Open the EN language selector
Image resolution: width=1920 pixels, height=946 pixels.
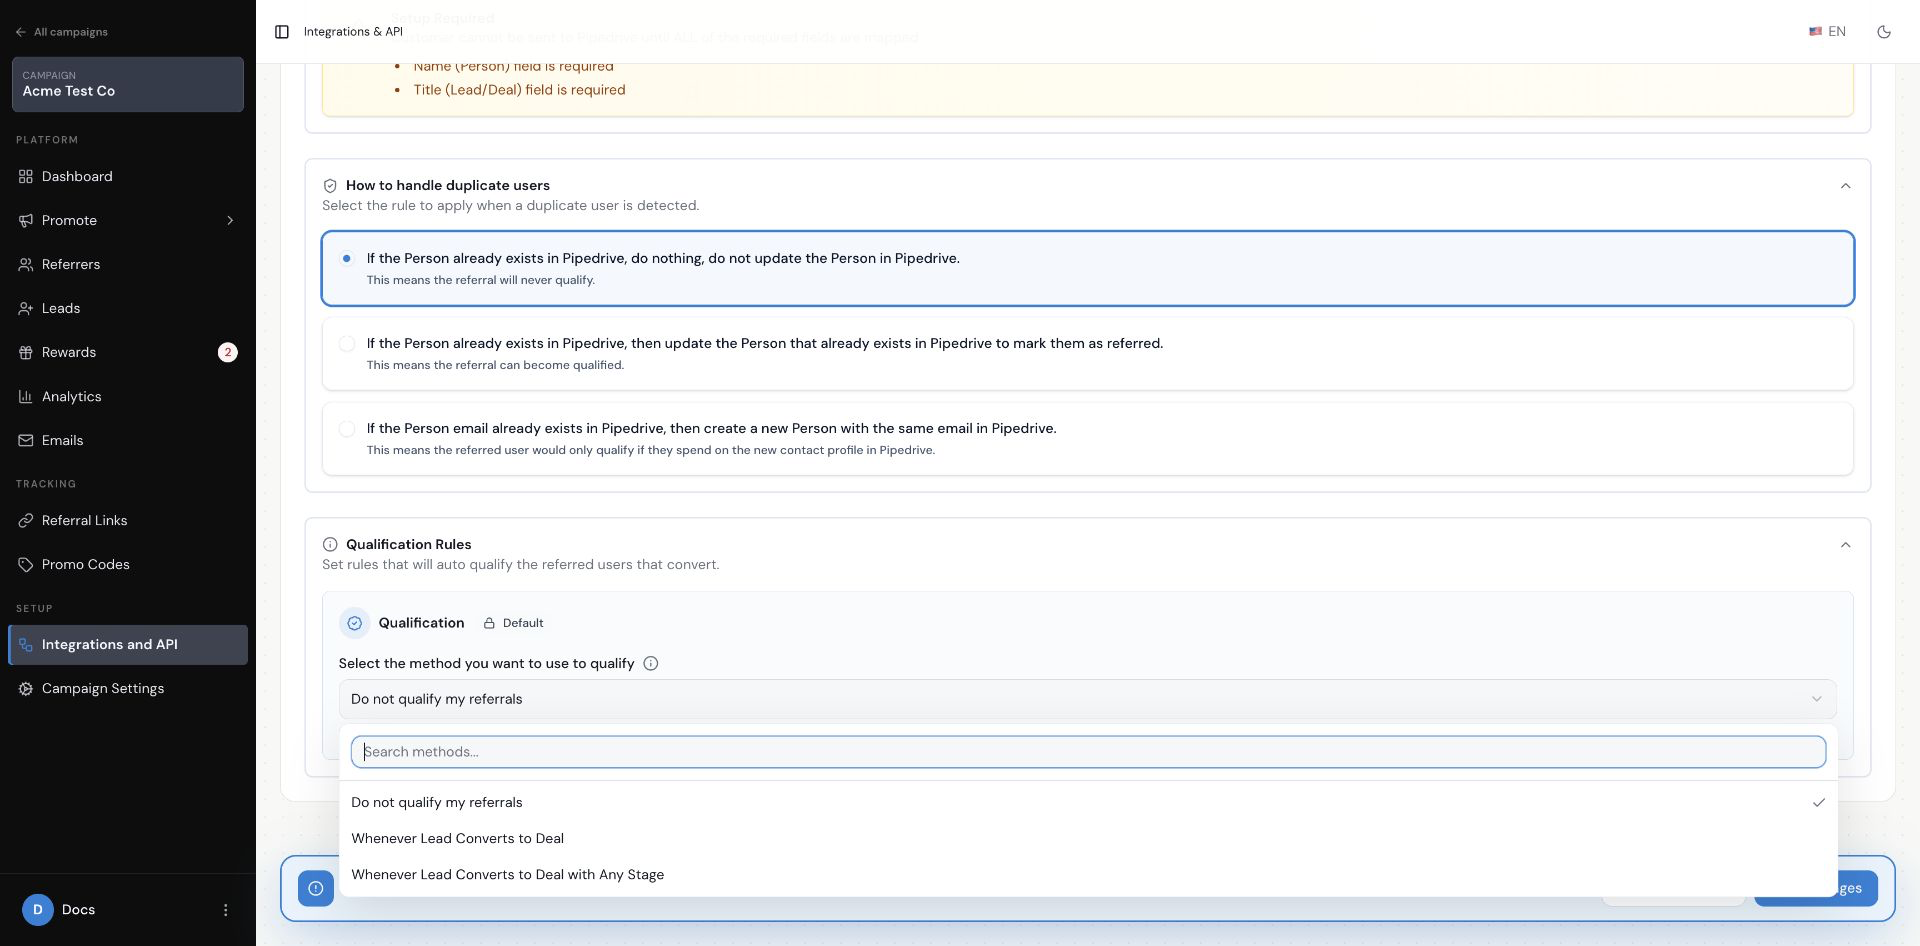(1827, 32)
